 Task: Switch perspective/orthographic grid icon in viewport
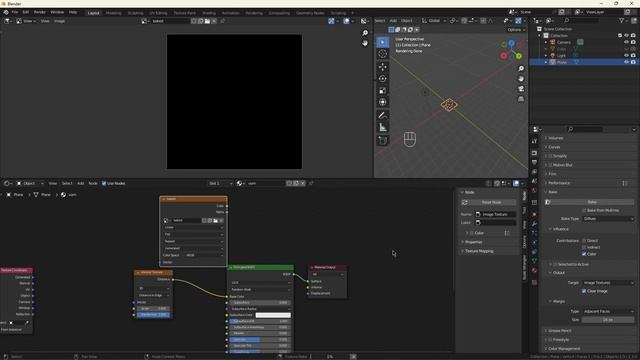[521, 99]
